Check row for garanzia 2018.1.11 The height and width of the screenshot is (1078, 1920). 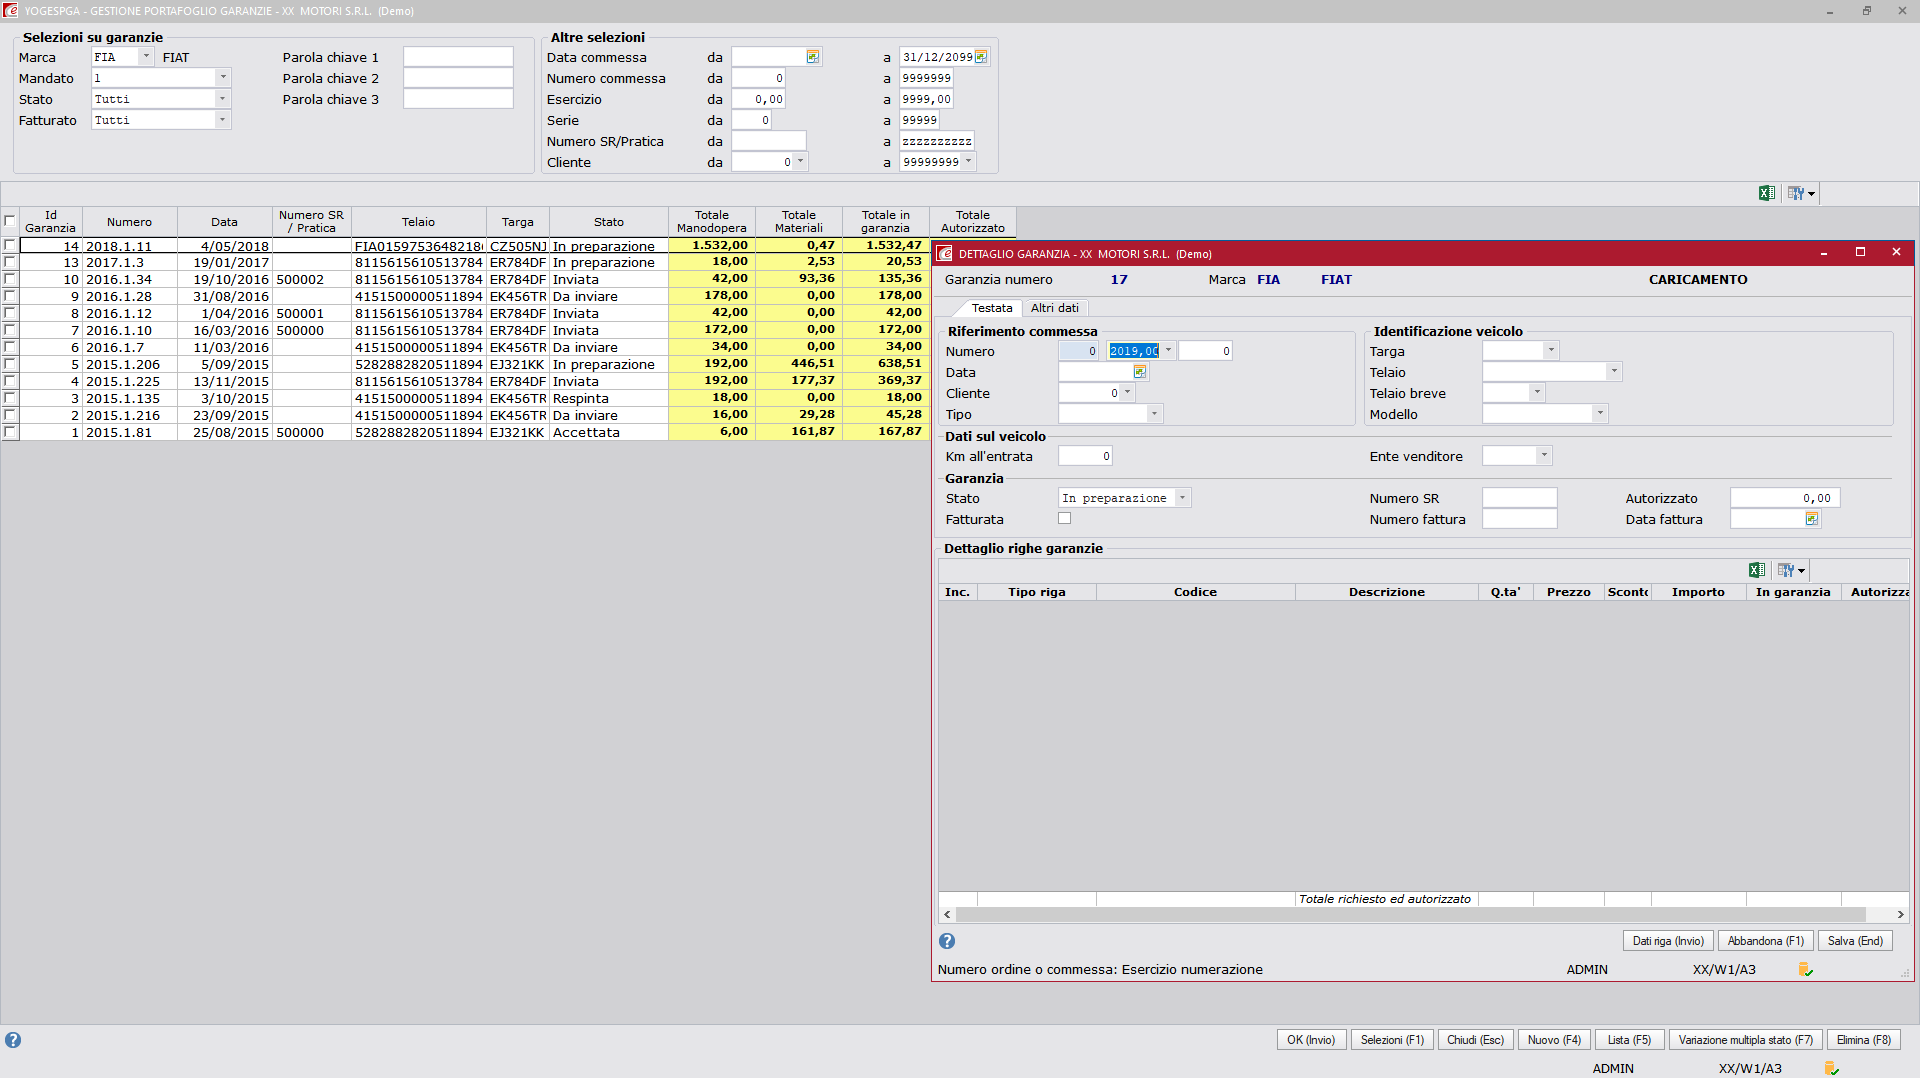click(x=10, y=245)
